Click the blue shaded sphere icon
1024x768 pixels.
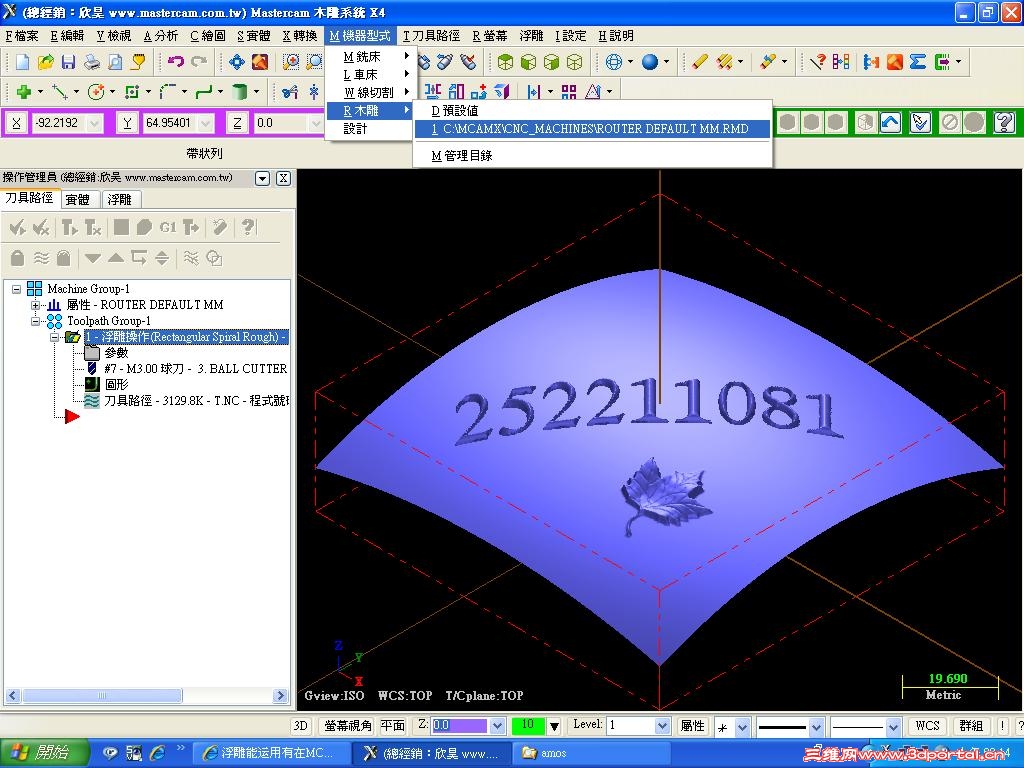click(650, 62)
